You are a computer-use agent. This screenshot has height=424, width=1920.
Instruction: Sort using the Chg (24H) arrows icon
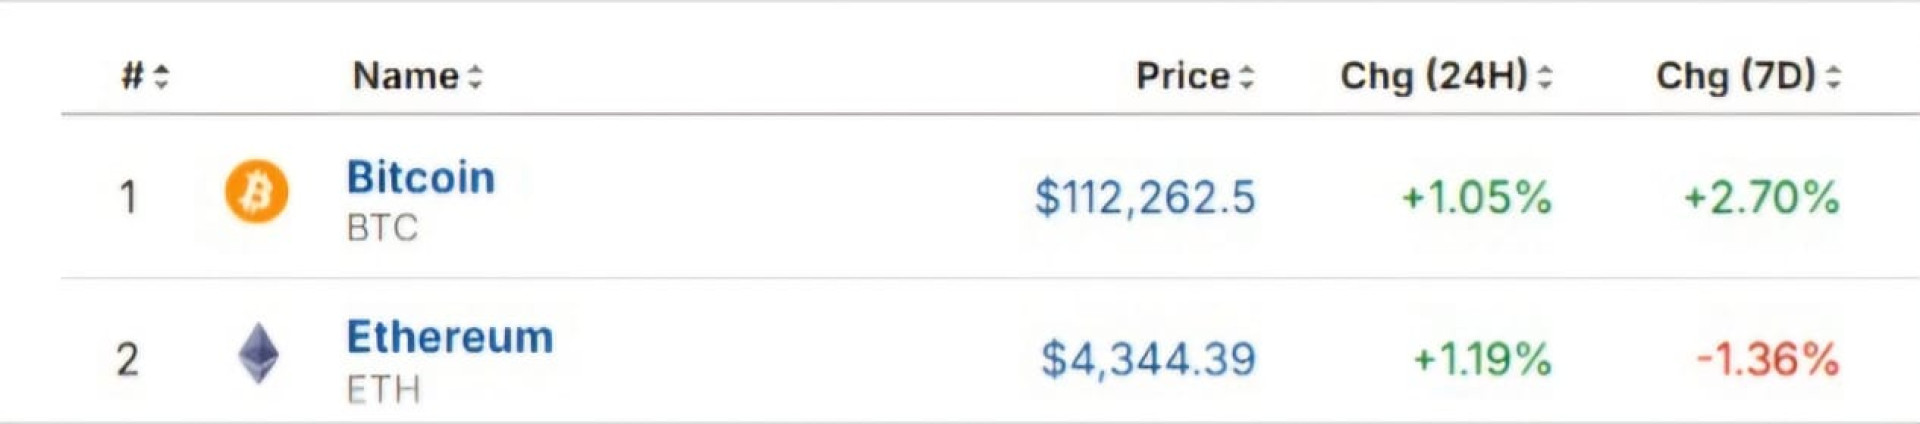click(x=1545, y=76)
